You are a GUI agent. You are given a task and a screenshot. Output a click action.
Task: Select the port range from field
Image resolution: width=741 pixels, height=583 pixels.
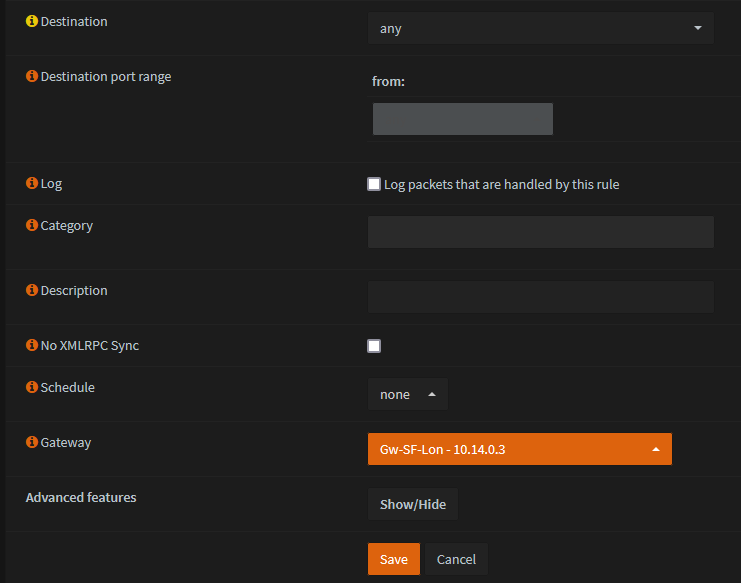pos(462,119)
